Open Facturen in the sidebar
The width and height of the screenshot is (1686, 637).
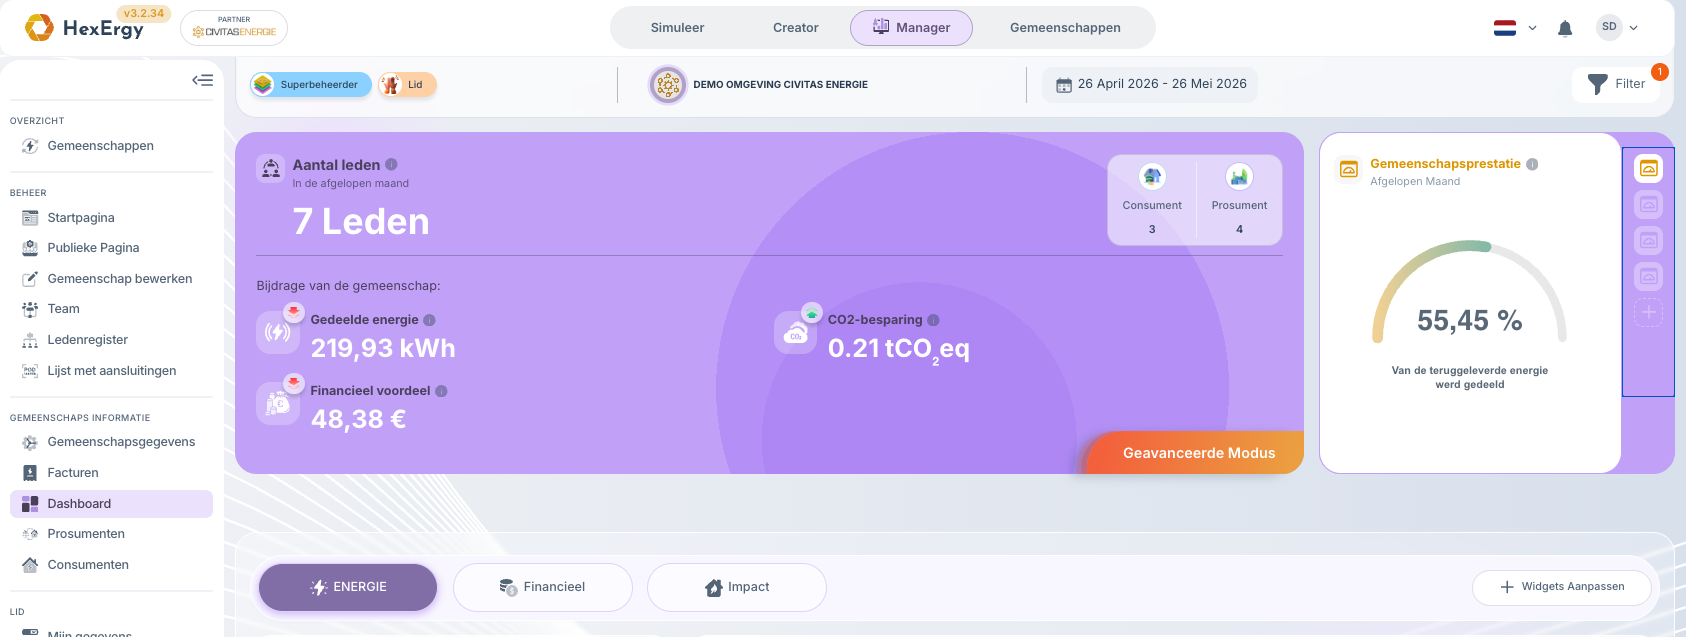pyautogui.click(x=111, y=473)
